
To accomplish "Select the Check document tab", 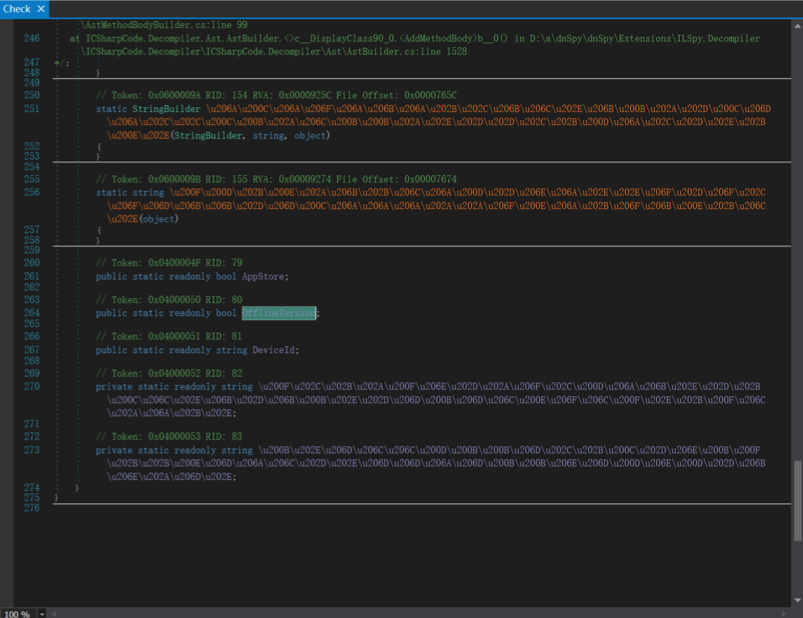I will point(17,9).
